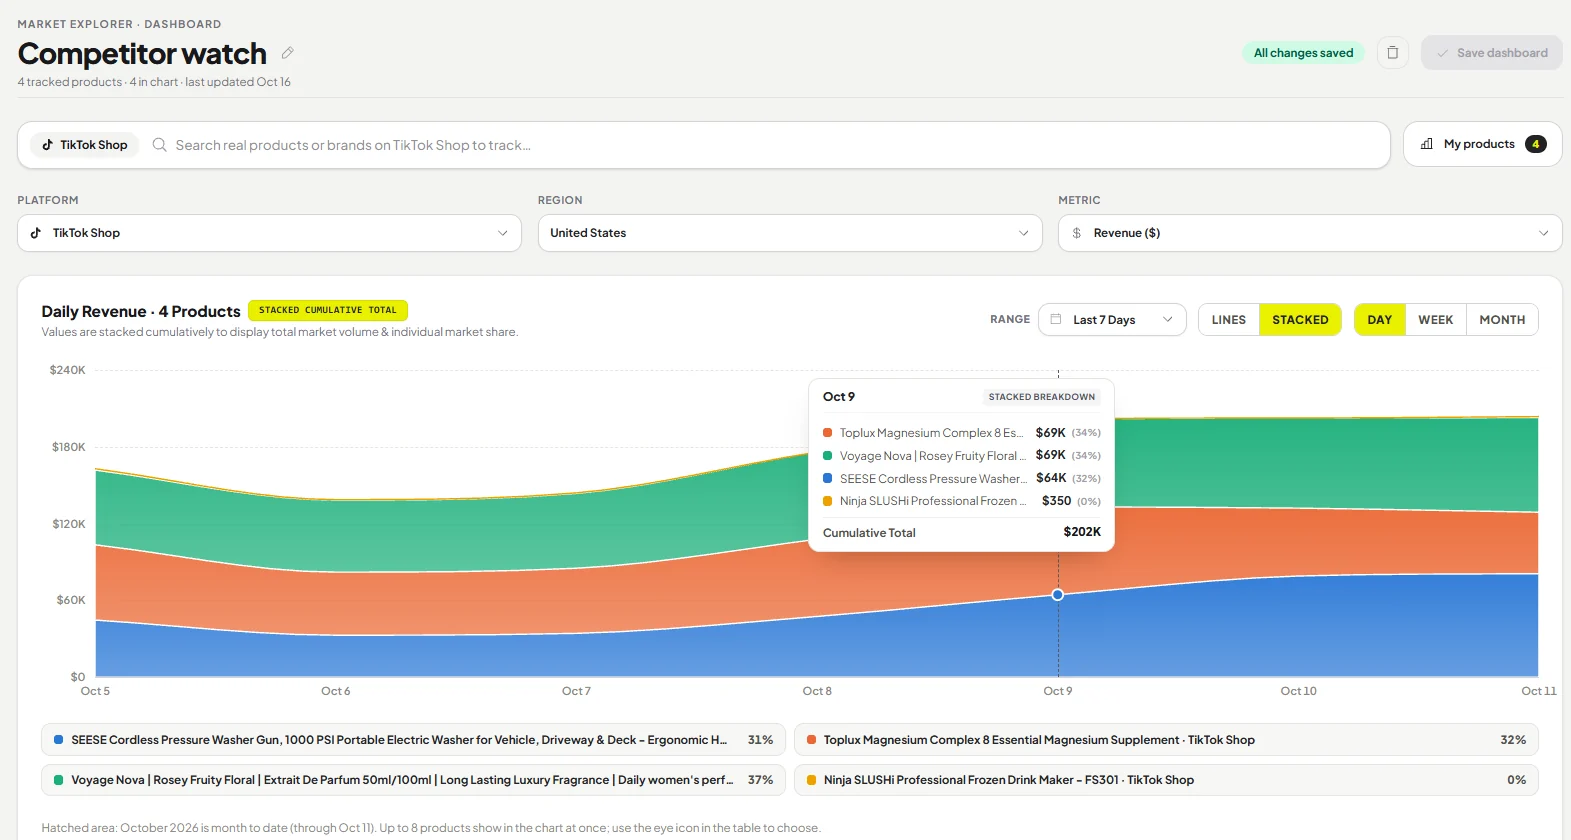1571x840 pixels.
Task: Open the Region United States dropdown
Action: coord(790,233)
